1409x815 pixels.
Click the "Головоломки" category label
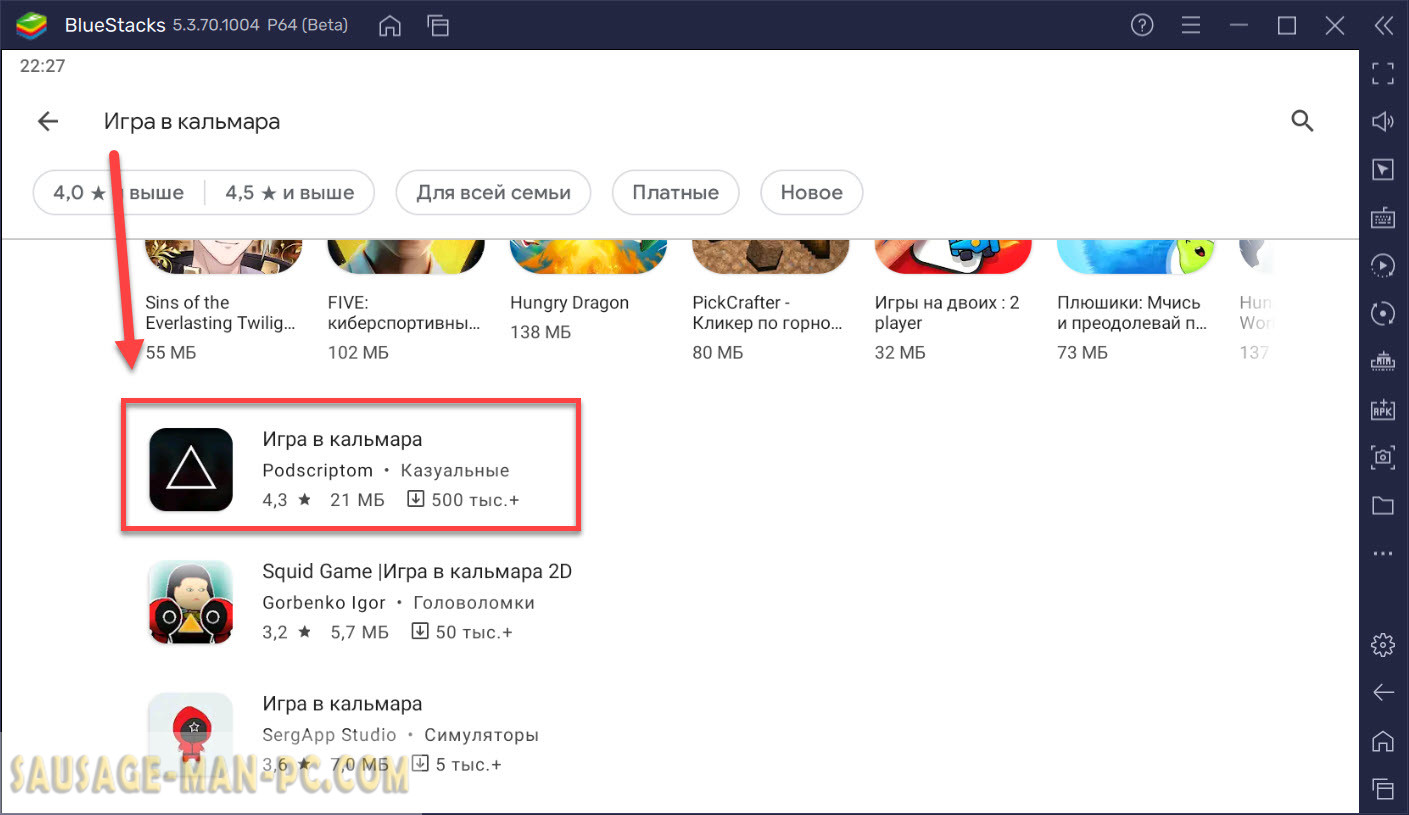(474, 603)
